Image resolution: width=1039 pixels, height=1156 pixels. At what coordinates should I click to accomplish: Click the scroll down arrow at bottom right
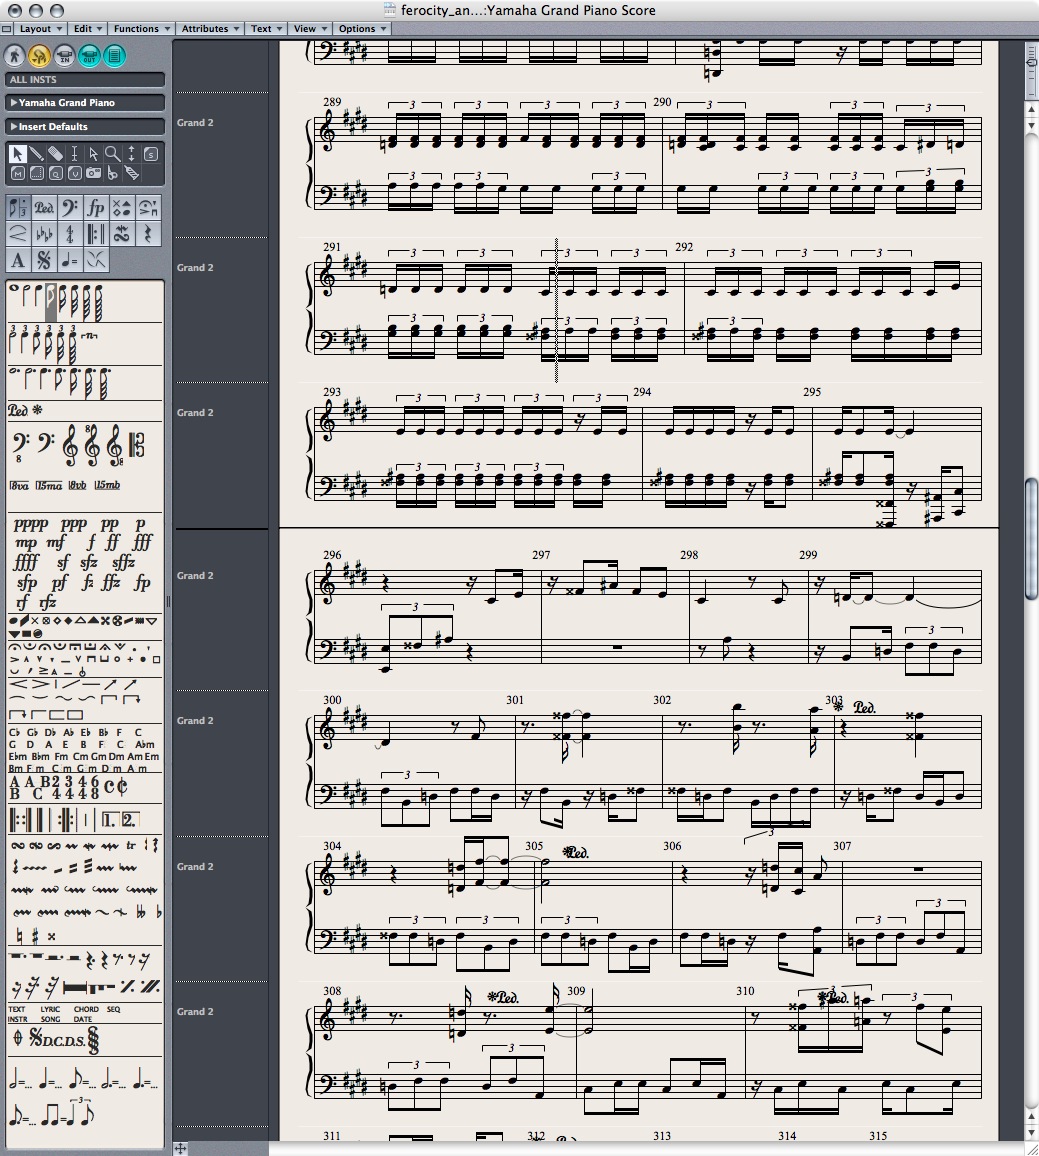pyautogui.click(x=1031, y=1133)
